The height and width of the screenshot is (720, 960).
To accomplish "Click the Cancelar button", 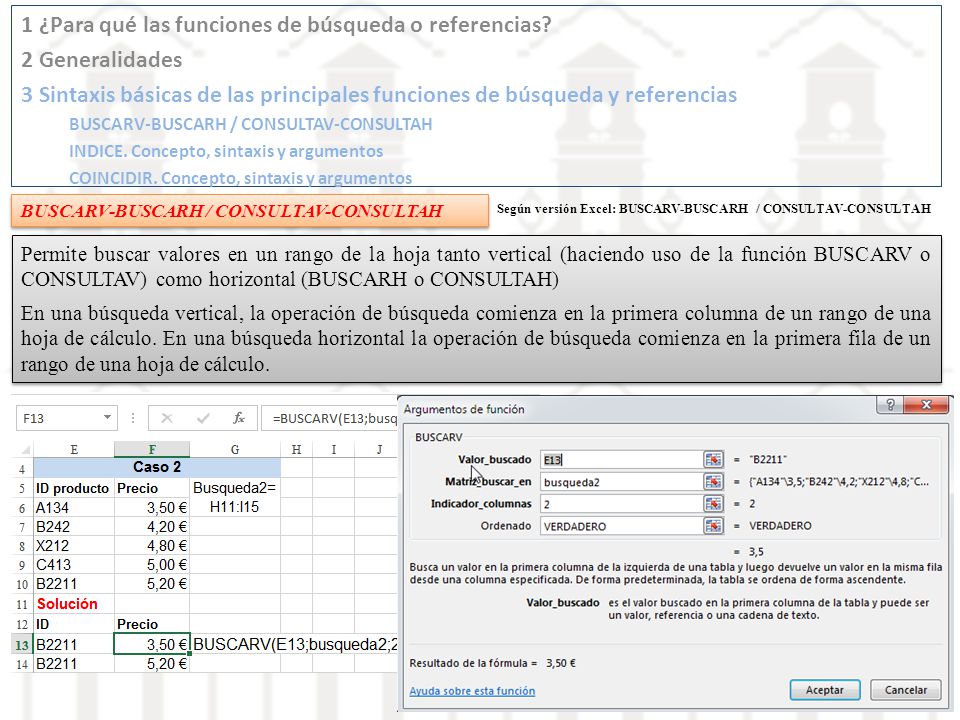I will 906,690.
